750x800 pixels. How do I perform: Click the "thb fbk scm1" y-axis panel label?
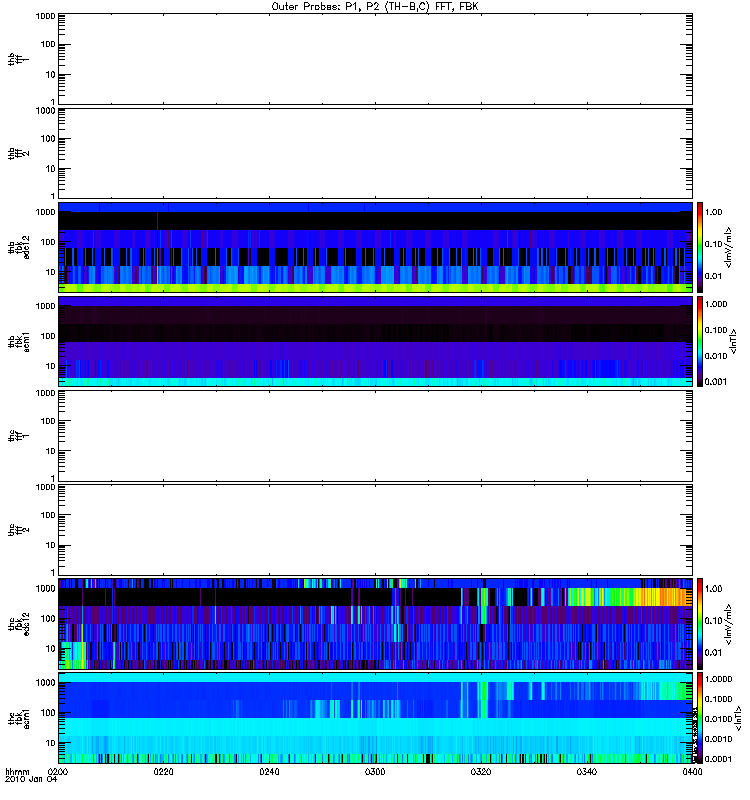[19, 341]
